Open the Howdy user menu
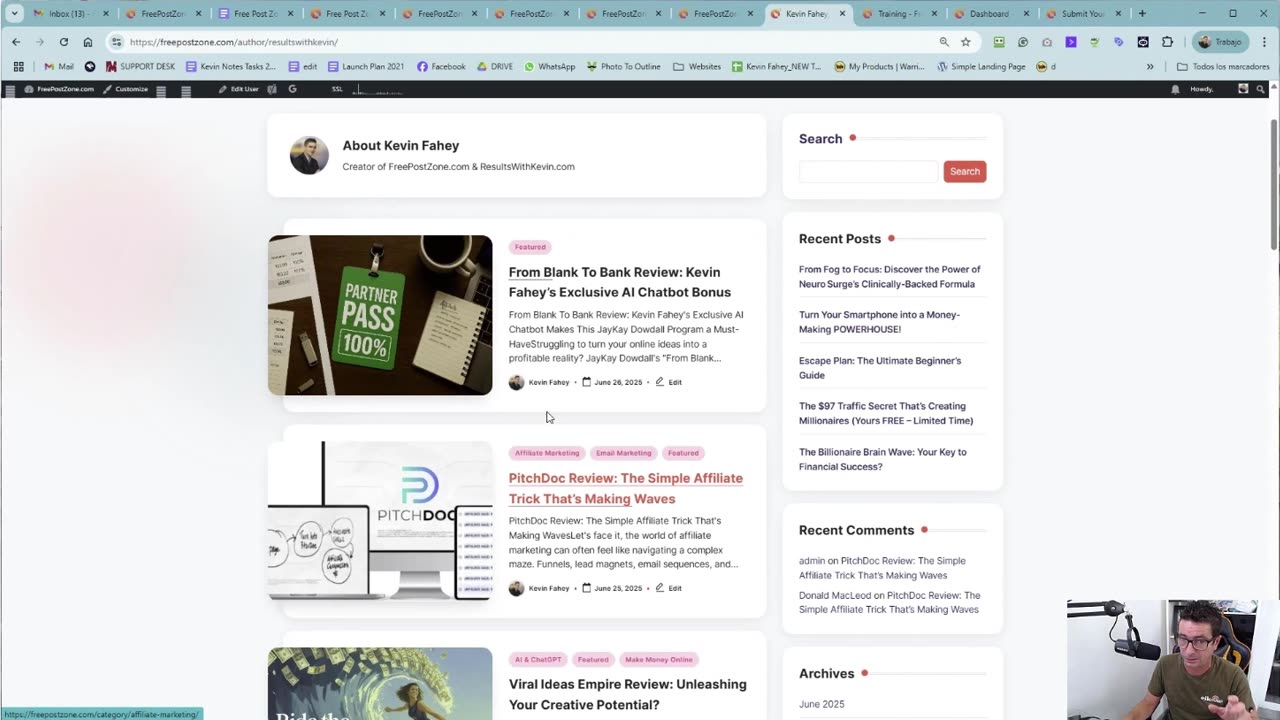The image size is (1280, 720). pos(1218,89)
